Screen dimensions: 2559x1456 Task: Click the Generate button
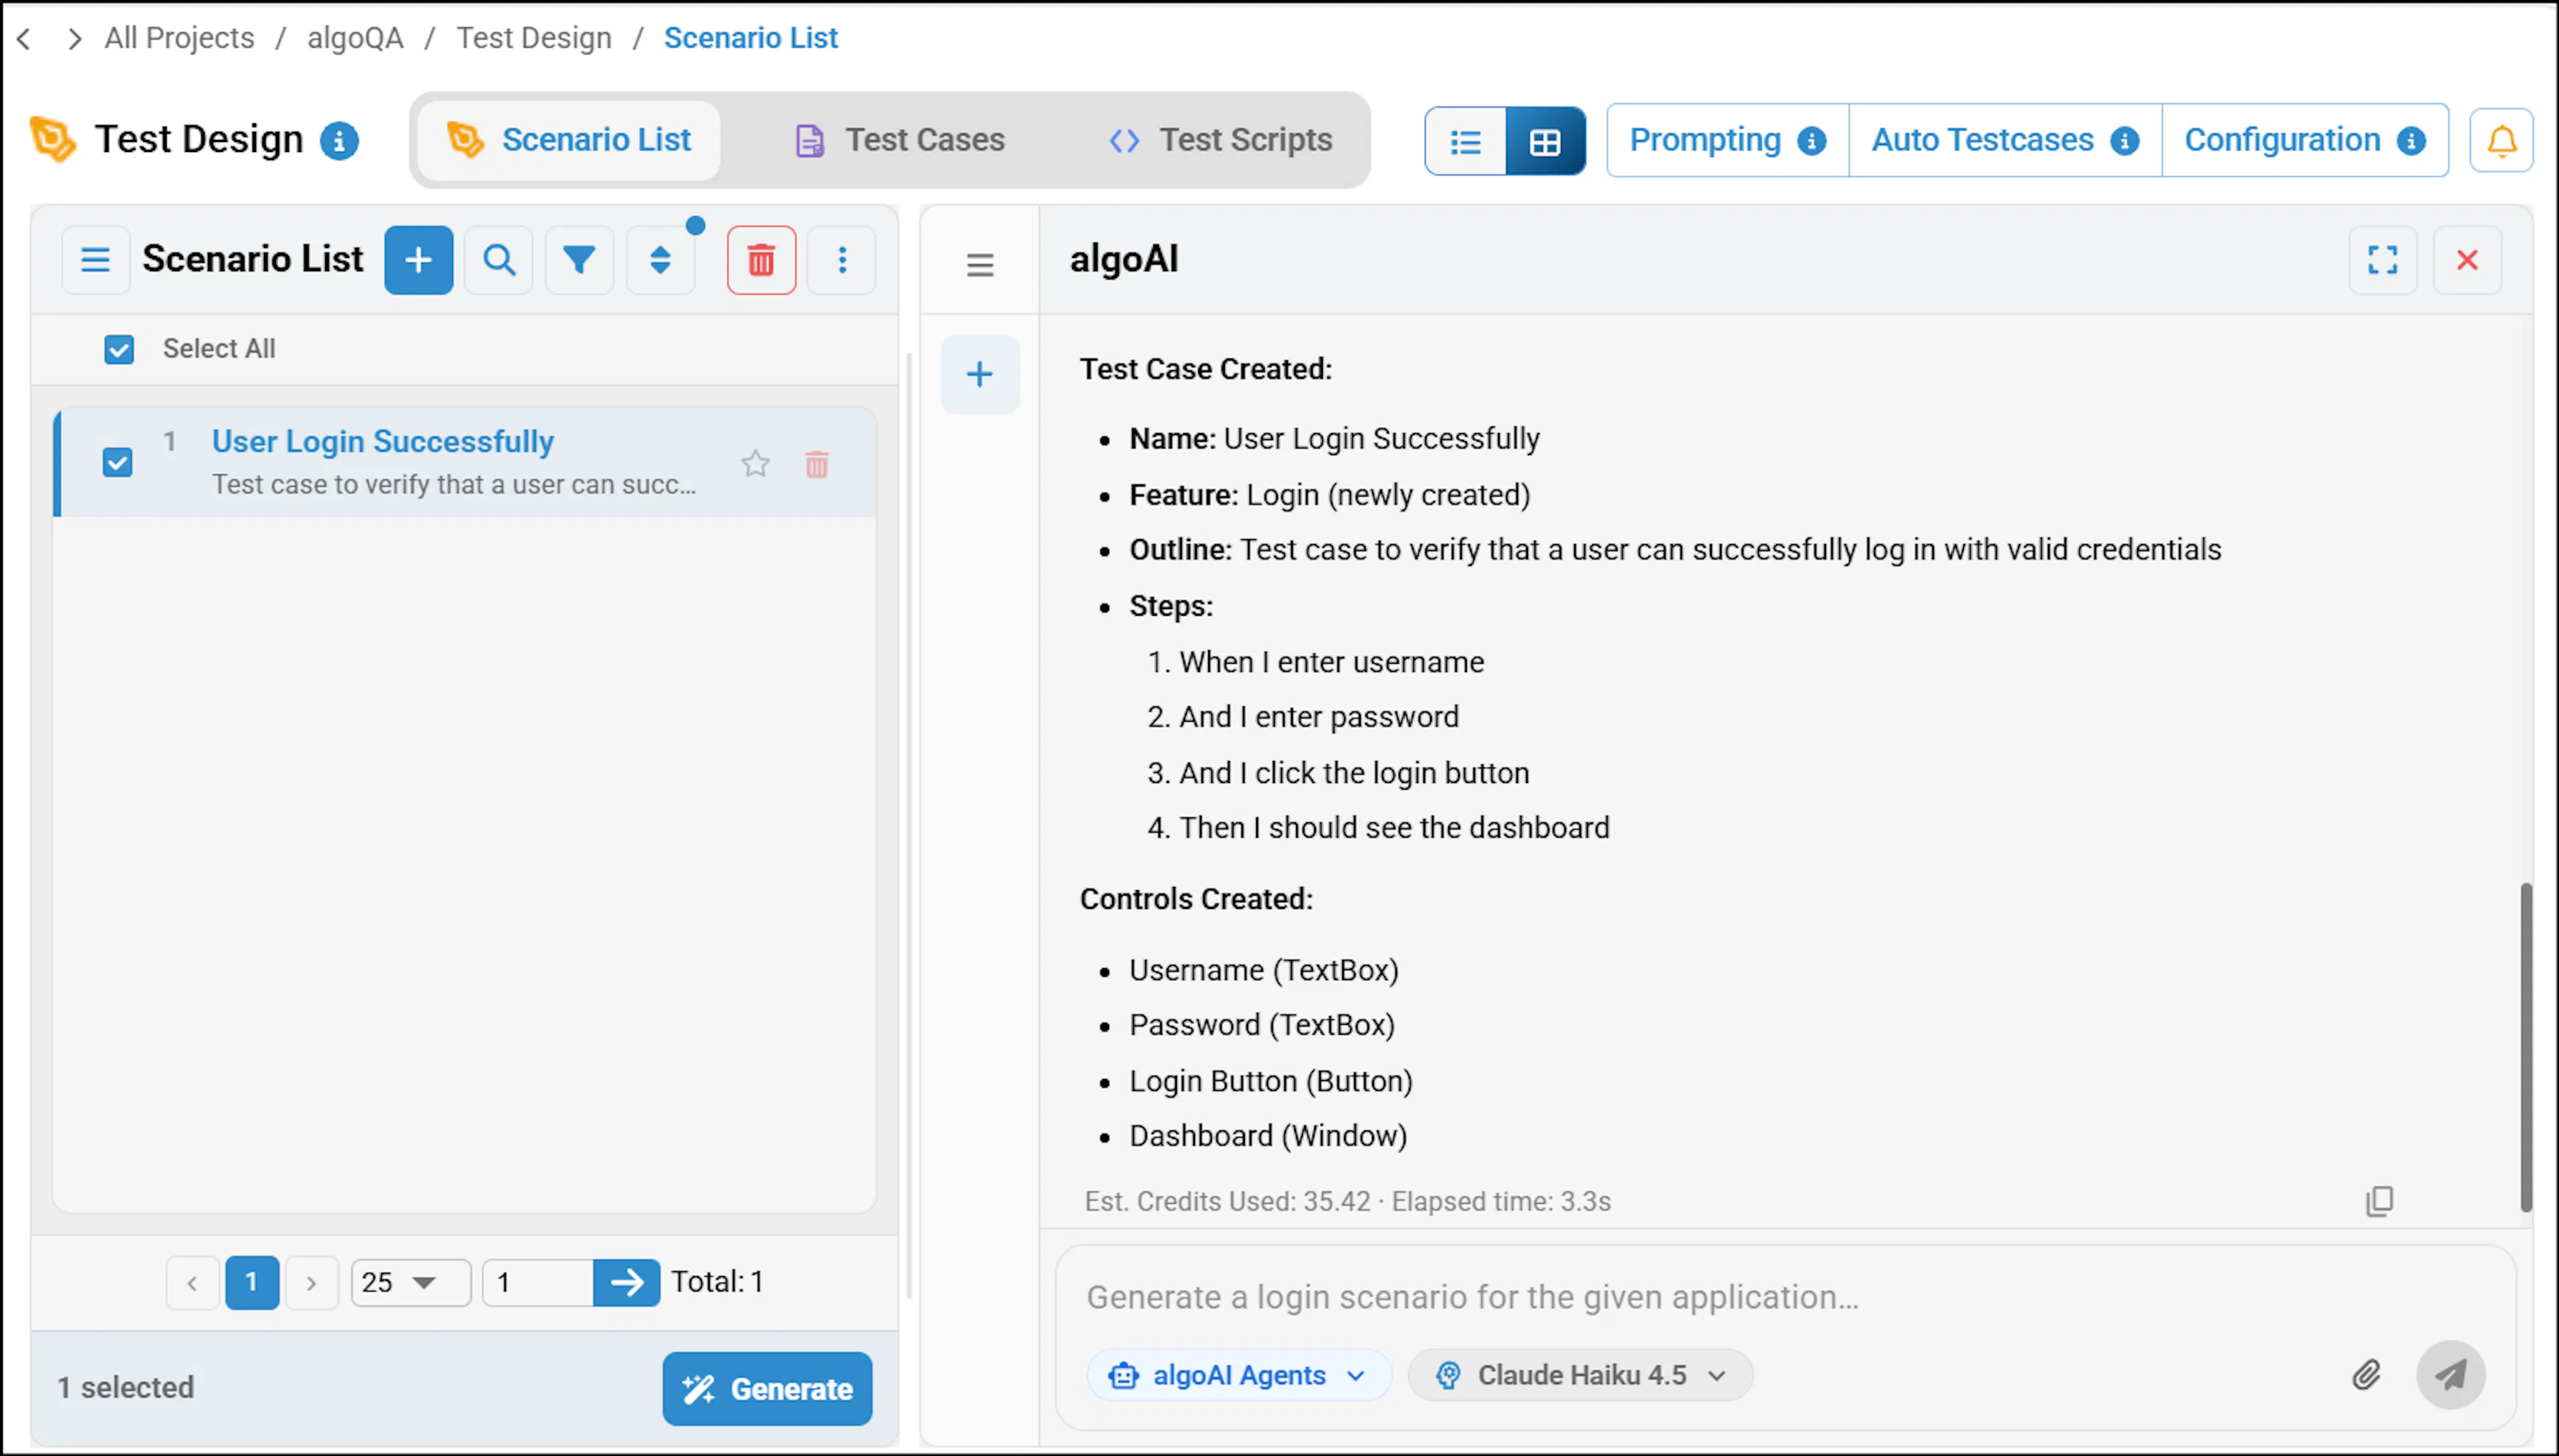coord(767,1388)
